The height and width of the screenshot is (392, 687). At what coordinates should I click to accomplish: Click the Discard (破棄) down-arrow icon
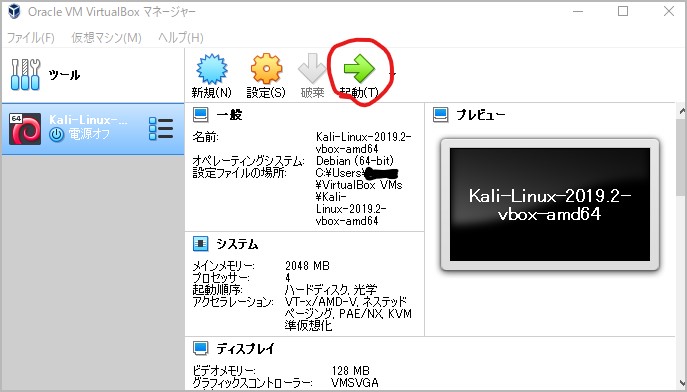pos(312,68)
